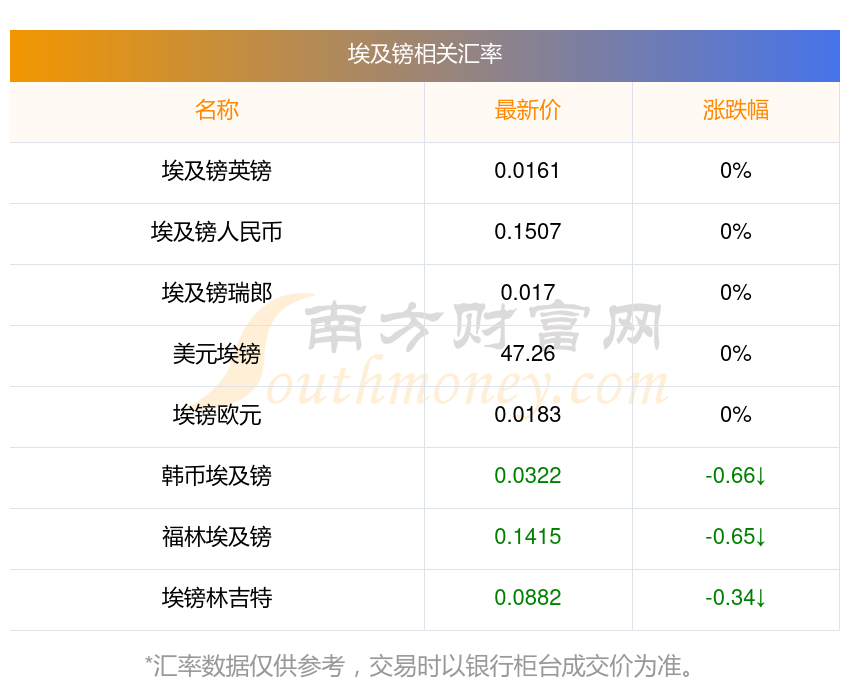The height and width of the screenshot is (697, 850).
Task: Click the 埃及镑相关汇率 title banner
Action: (x=425, y=54)
